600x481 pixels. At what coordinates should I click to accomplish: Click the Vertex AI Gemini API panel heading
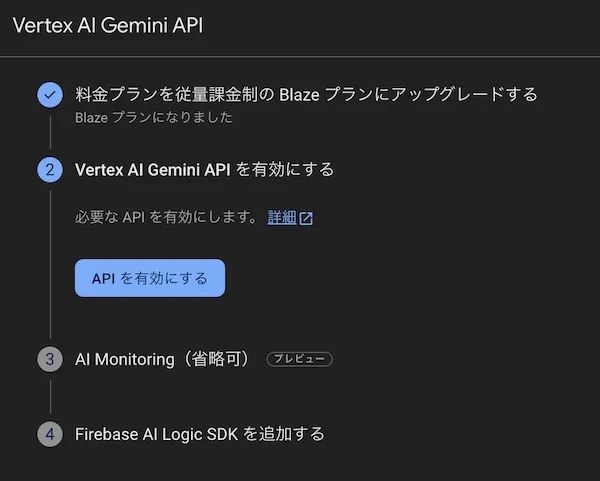point(107,25)
